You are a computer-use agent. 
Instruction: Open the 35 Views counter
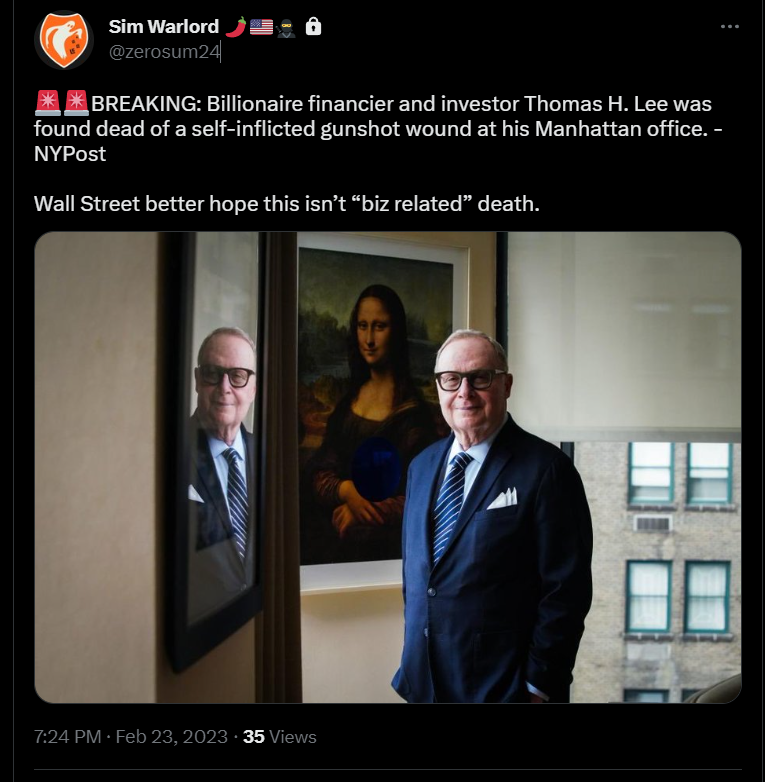pos(279,737)
